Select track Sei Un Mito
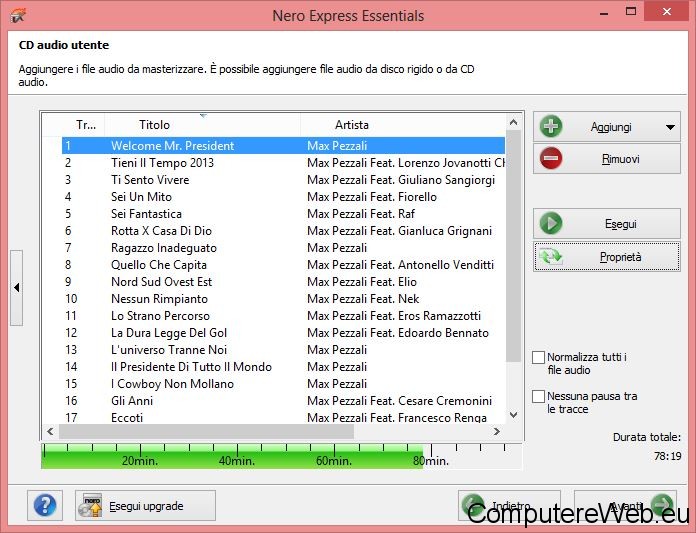Screen dimensions: 696x533 283,197
